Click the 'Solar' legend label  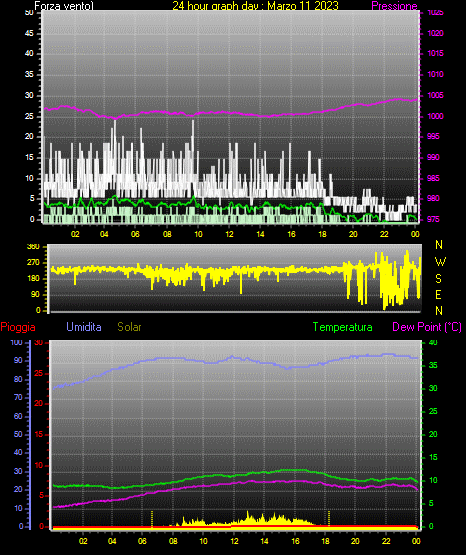pos(129,327)
